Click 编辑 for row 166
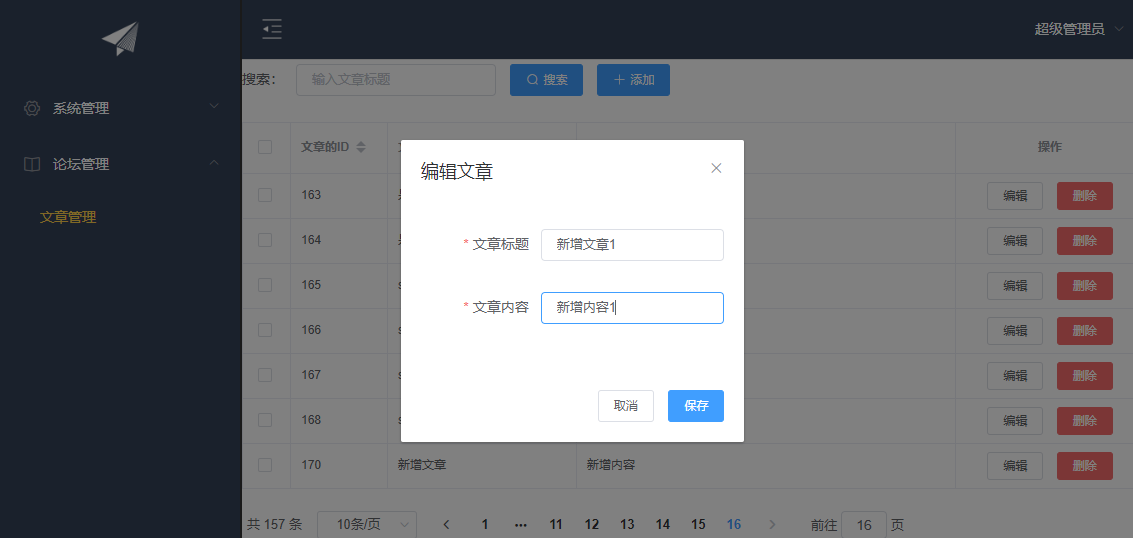1133x538 pixels. (1015, 331)
